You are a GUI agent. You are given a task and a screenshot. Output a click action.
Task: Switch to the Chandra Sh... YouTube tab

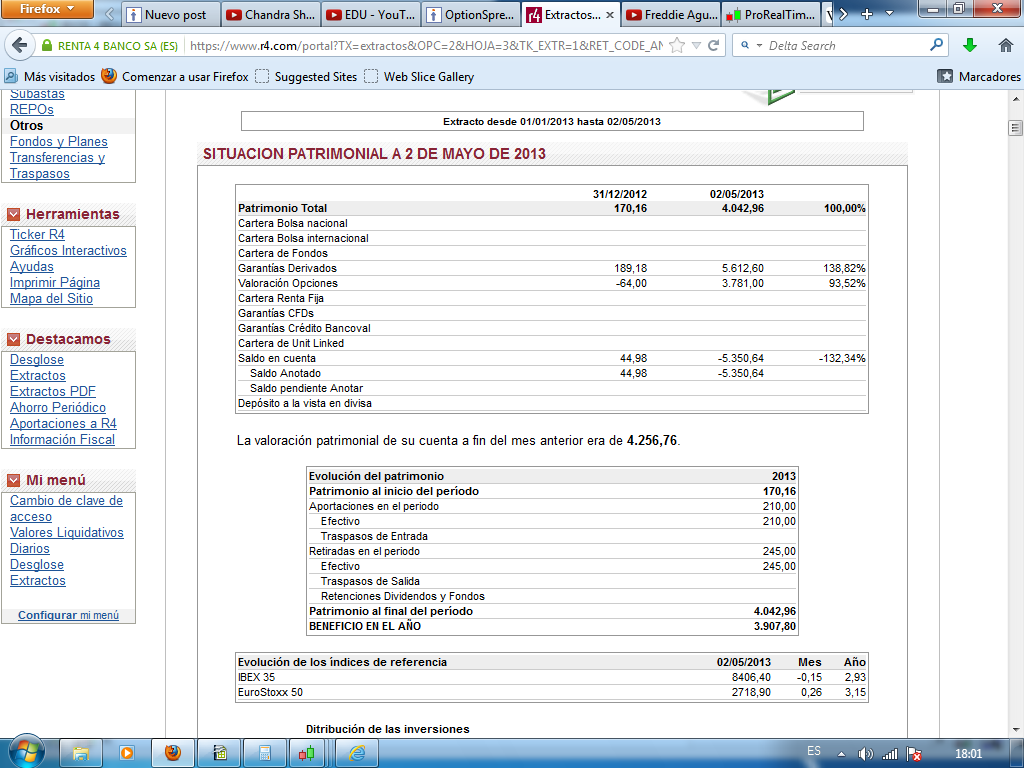point(271,14)
